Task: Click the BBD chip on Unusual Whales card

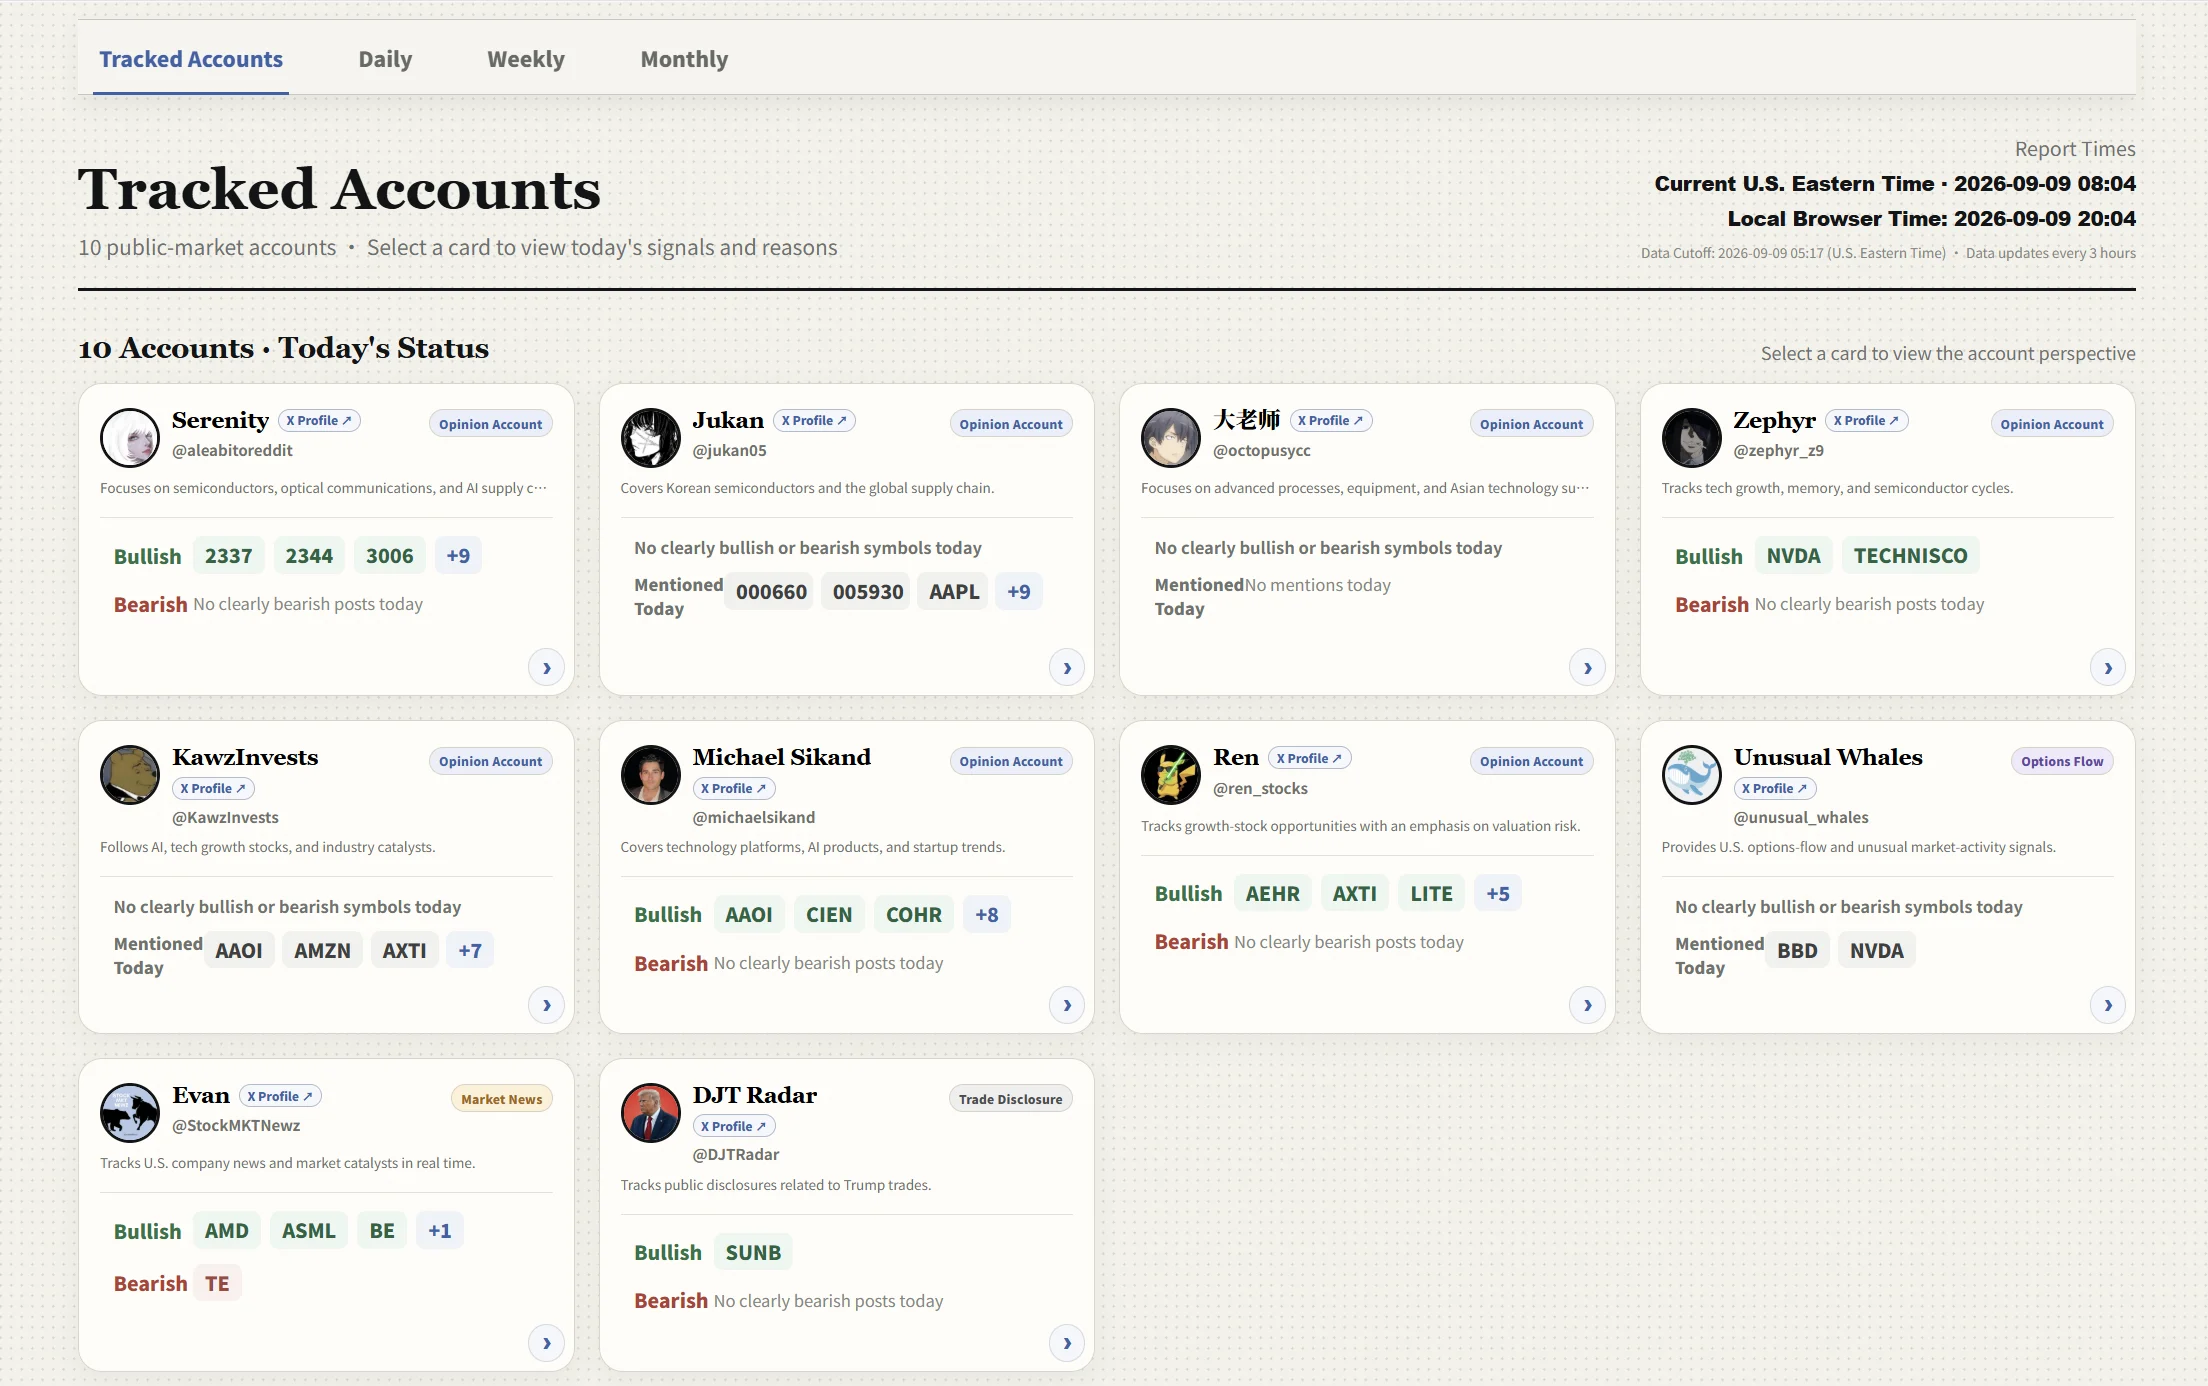Action: 1797,951
